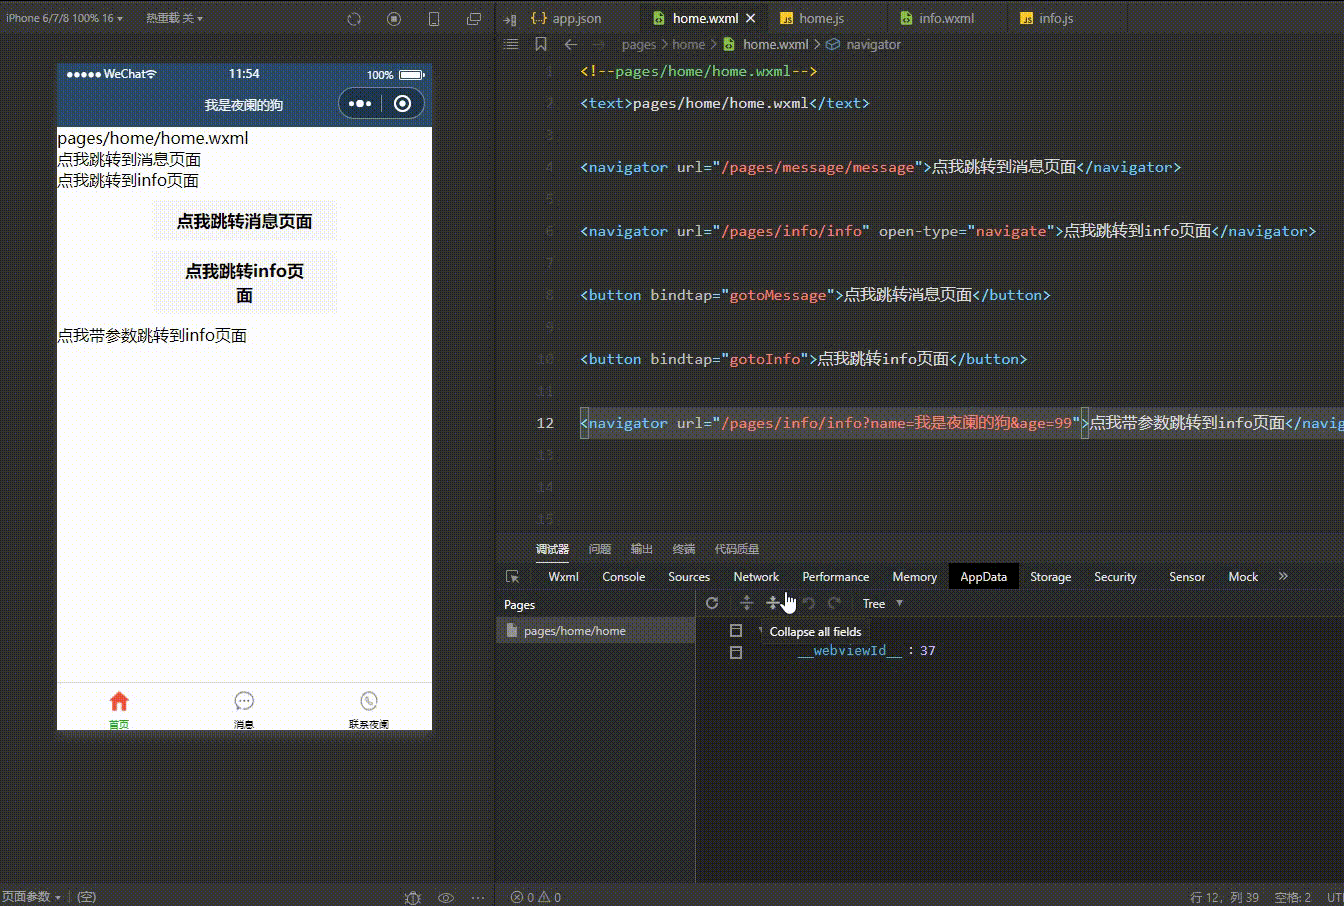Screen dimensions: 1344x906
Task: Tap the mini program capsule menu dots
Action: pos(360,104)
